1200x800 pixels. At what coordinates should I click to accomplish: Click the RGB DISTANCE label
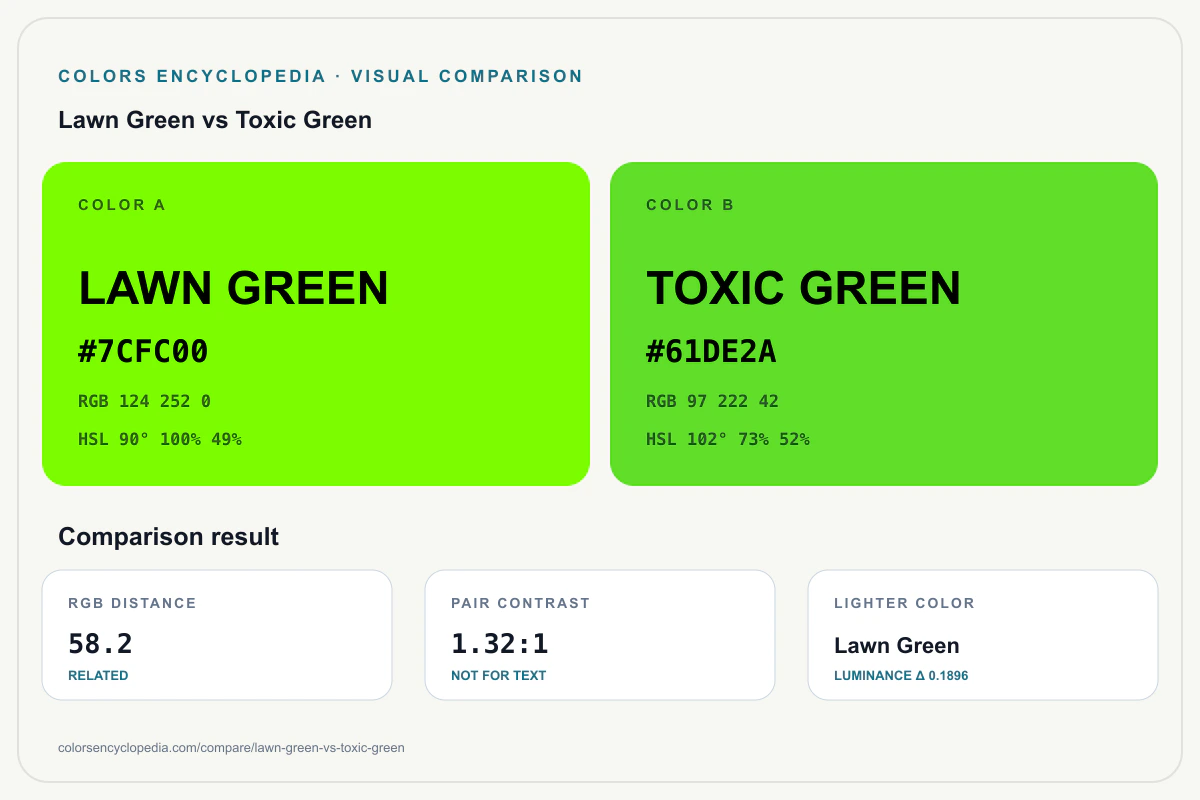point(132,604)
